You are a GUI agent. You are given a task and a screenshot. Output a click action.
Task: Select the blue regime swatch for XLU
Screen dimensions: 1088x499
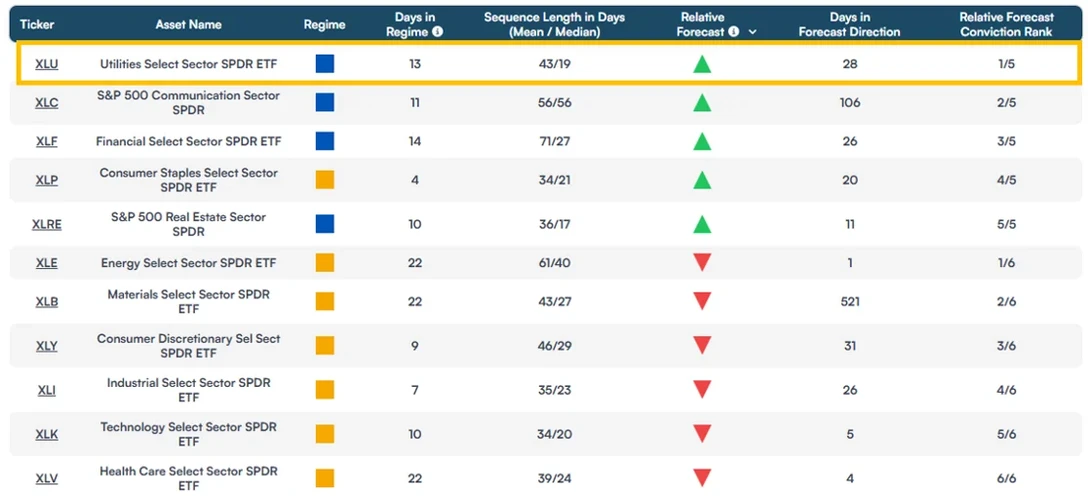coord(325,64)
